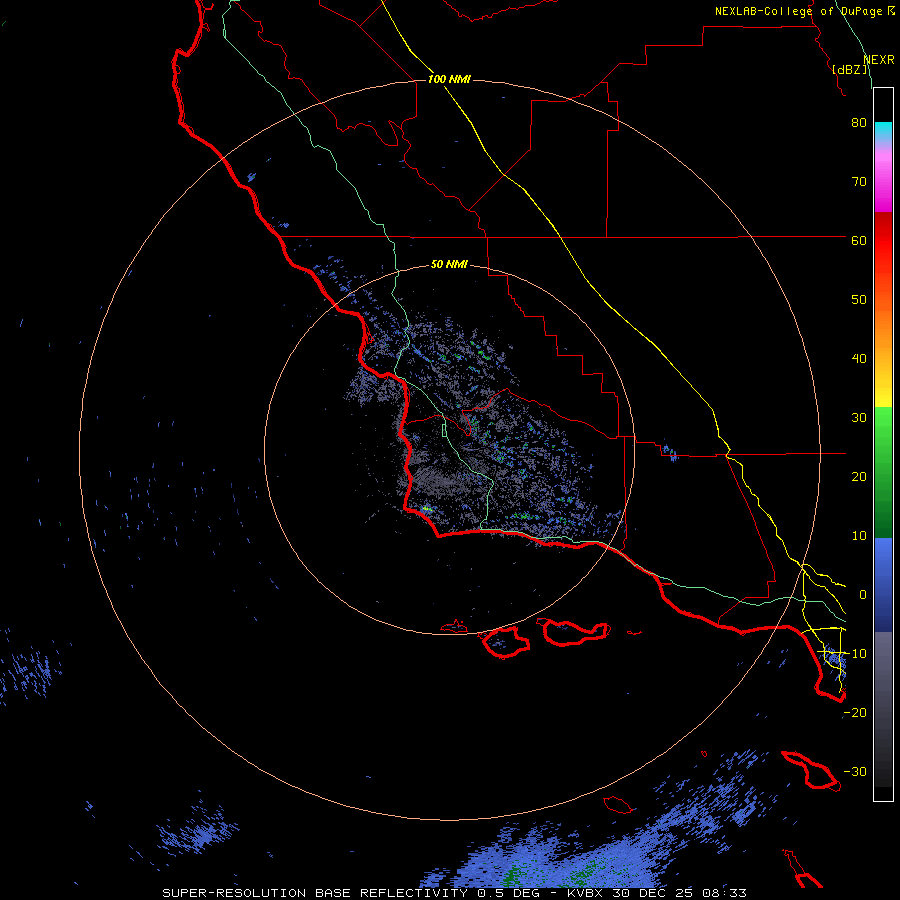Click the 50 dBZ scale value
The height and width of the screenshot is (900, 900).
[x=859, y=300]
